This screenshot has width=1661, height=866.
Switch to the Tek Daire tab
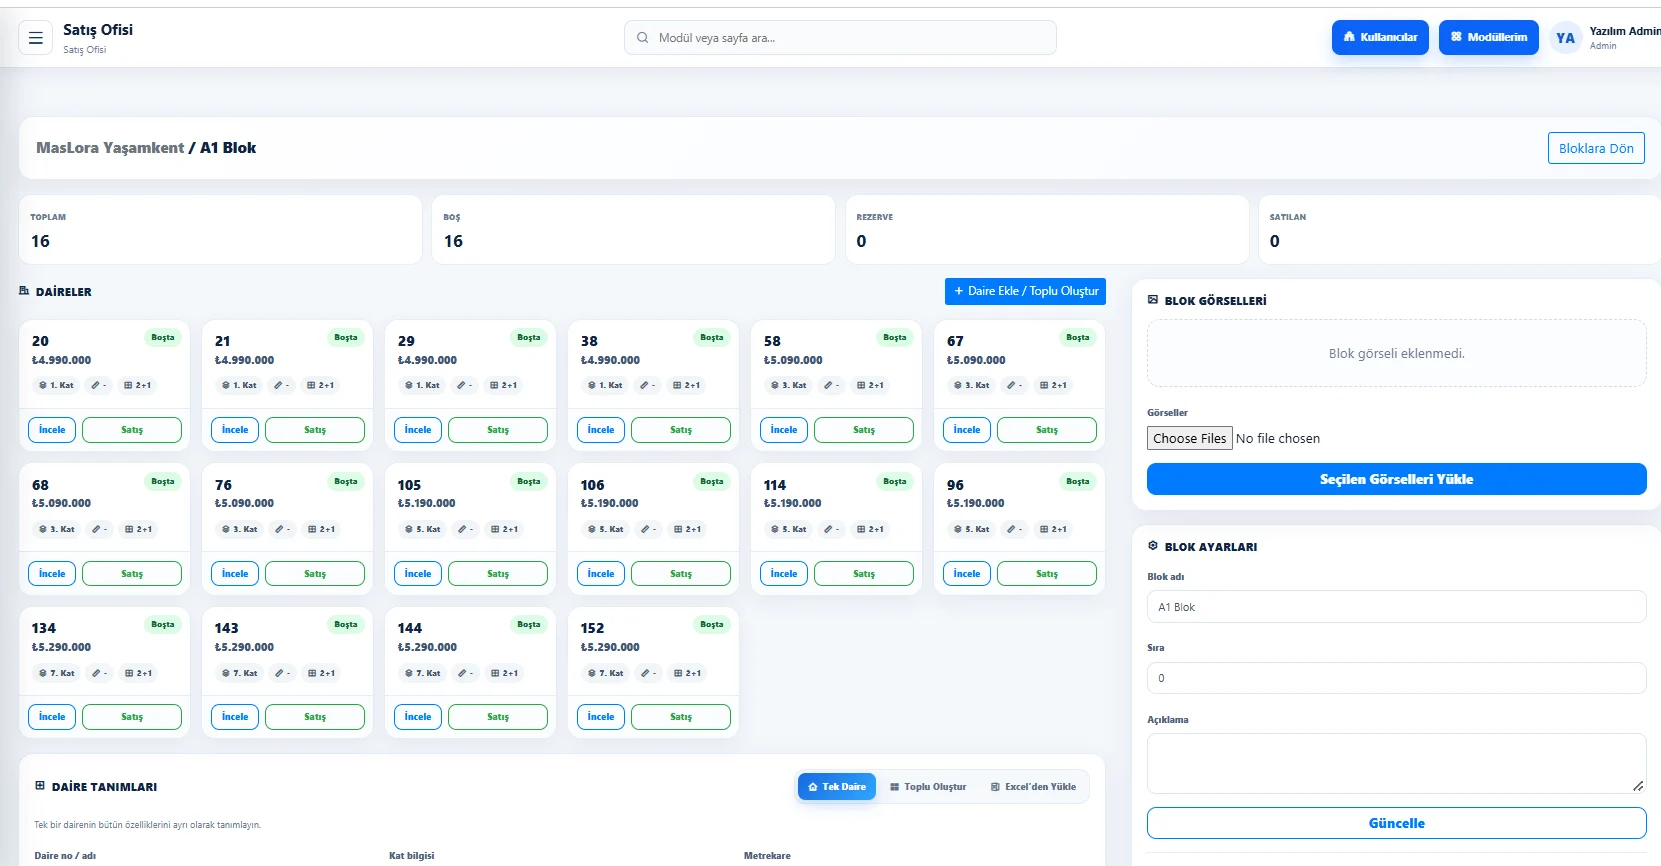coord(837,787)
